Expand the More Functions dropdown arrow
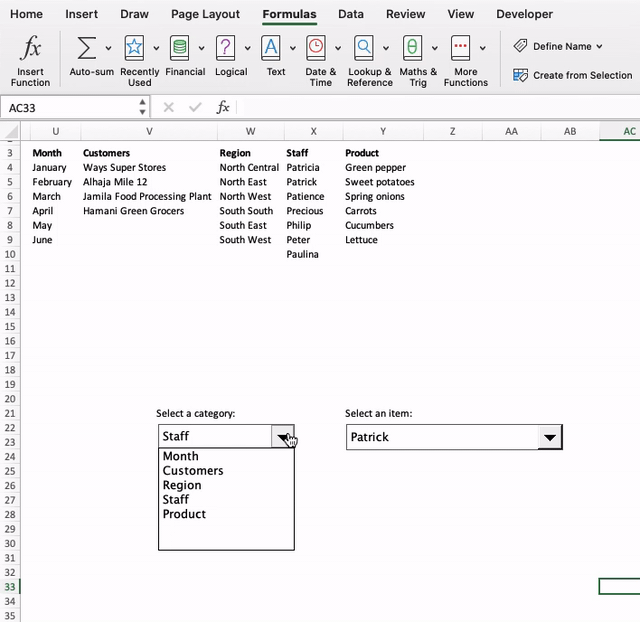This screenshot has width=640, height=622. tap(482, 48)
